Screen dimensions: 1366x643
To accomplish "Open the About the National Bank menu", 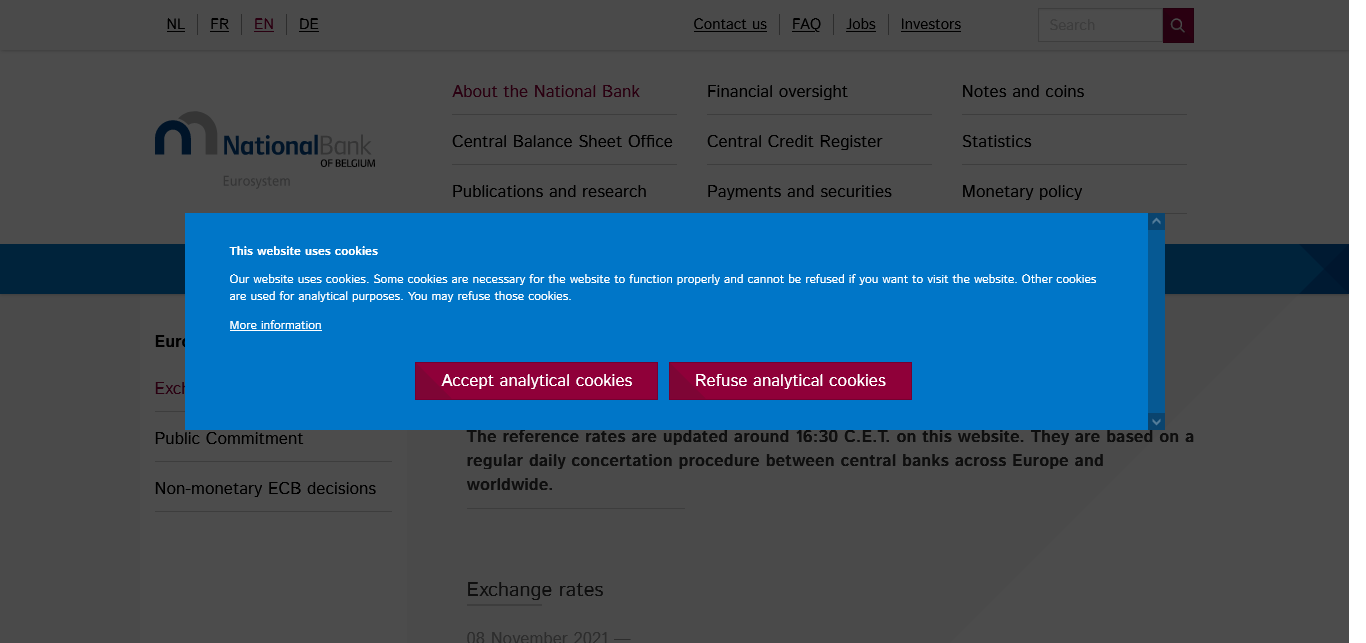I will [x=546, y=91].
